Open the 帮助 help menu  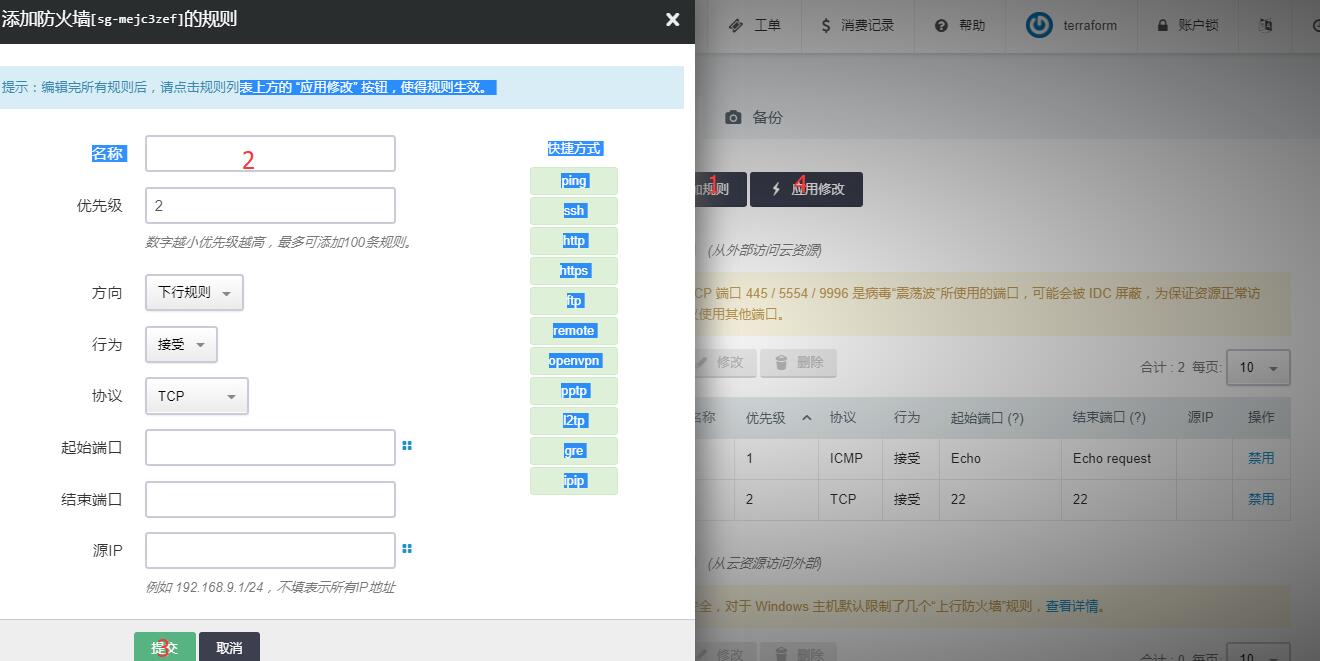pos(960,26)
